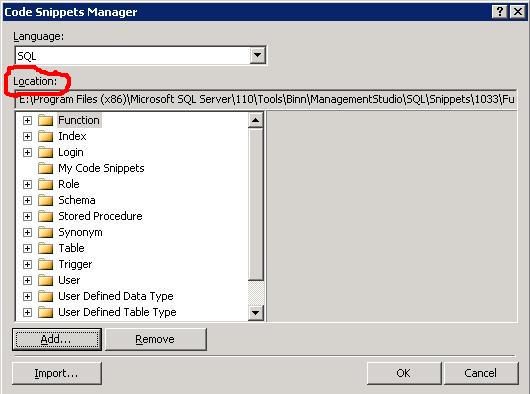The image size is (530, 394).
Task: Click the My Code Snippets folder icon
Action: pos(45,168)
